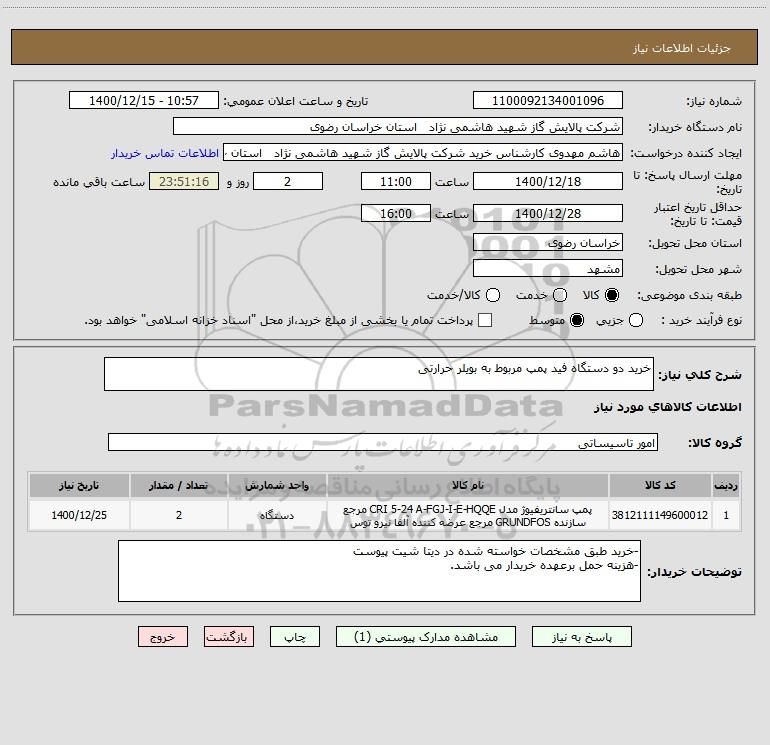The image size is (770, 745).
Task: Click the ردیف column header
Action: coord(726,485)
